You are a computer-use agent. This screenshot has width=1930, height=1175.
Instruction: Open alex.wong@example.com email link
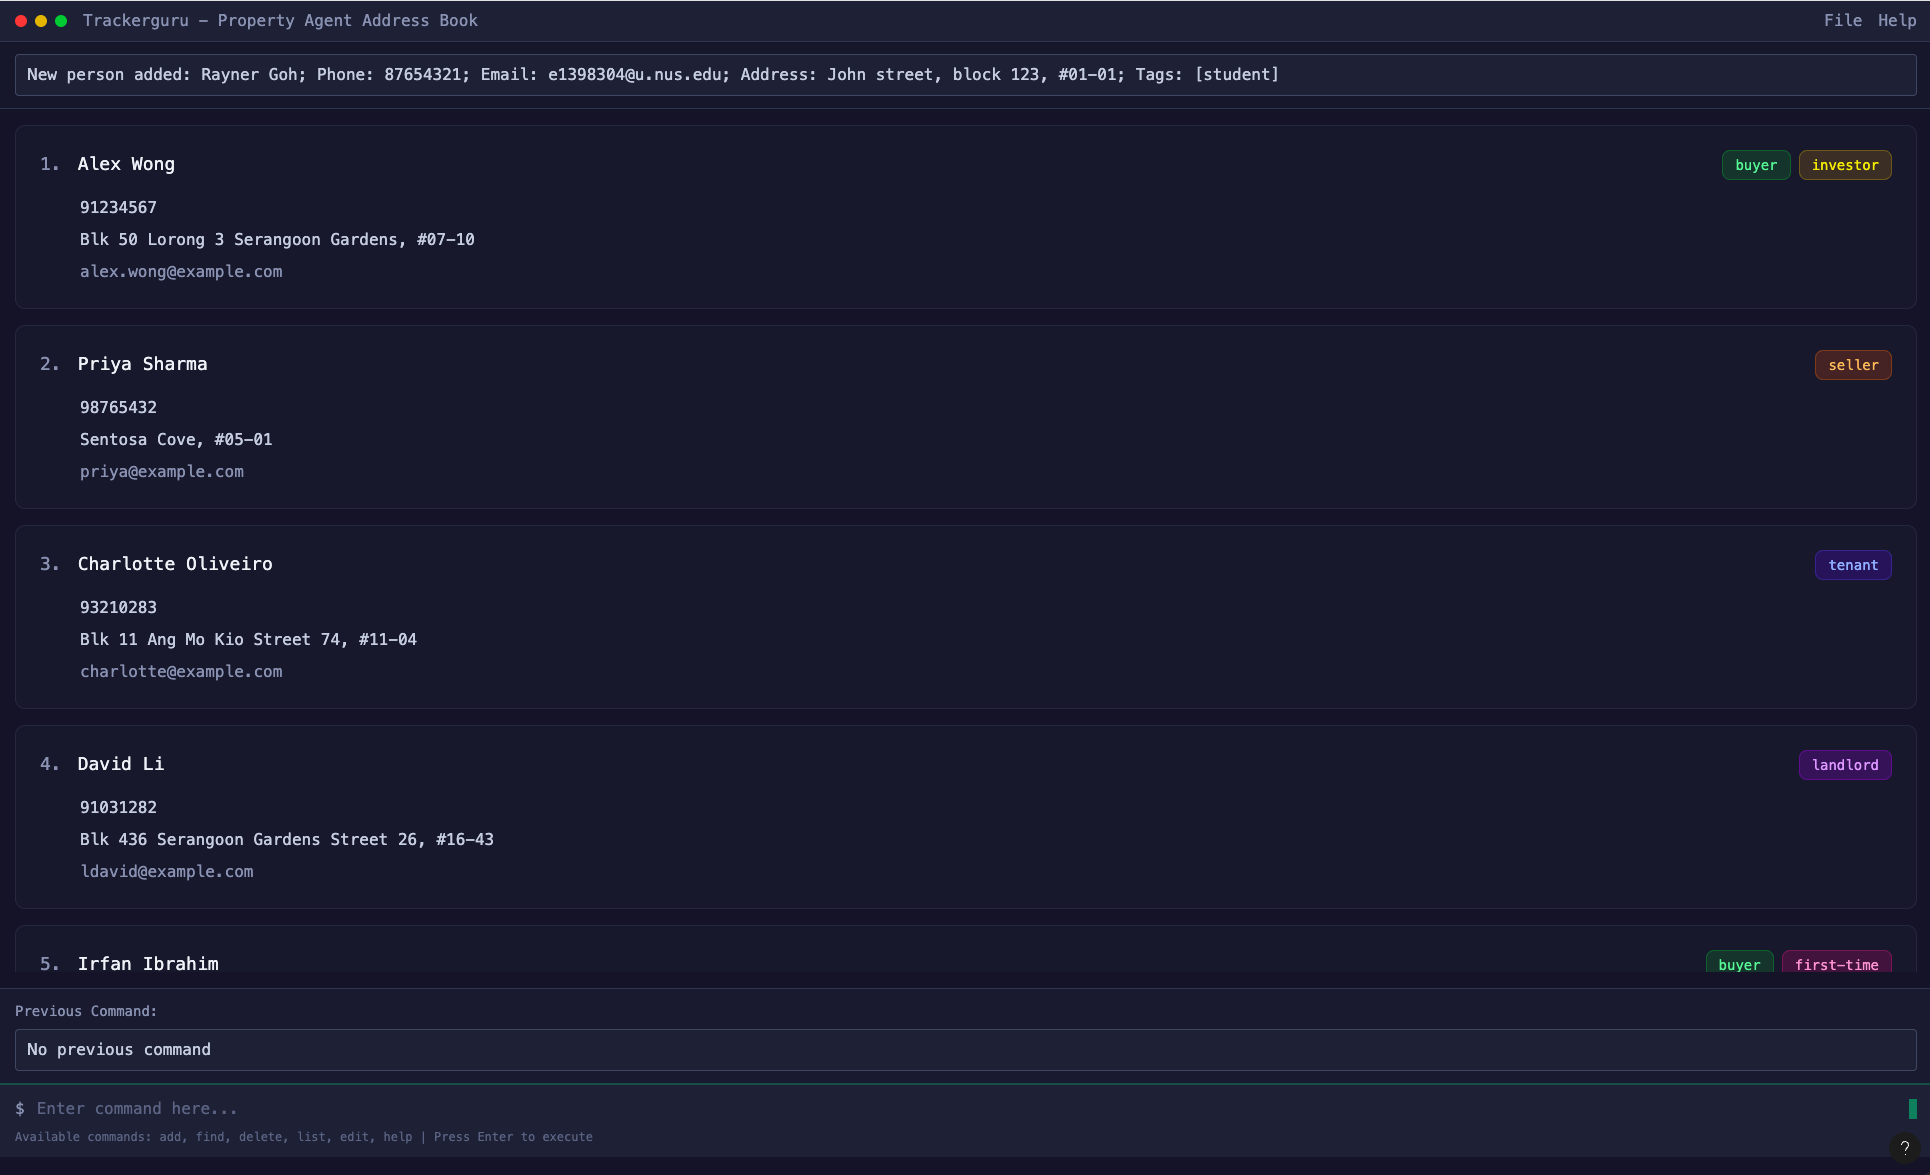click(181, 272)
